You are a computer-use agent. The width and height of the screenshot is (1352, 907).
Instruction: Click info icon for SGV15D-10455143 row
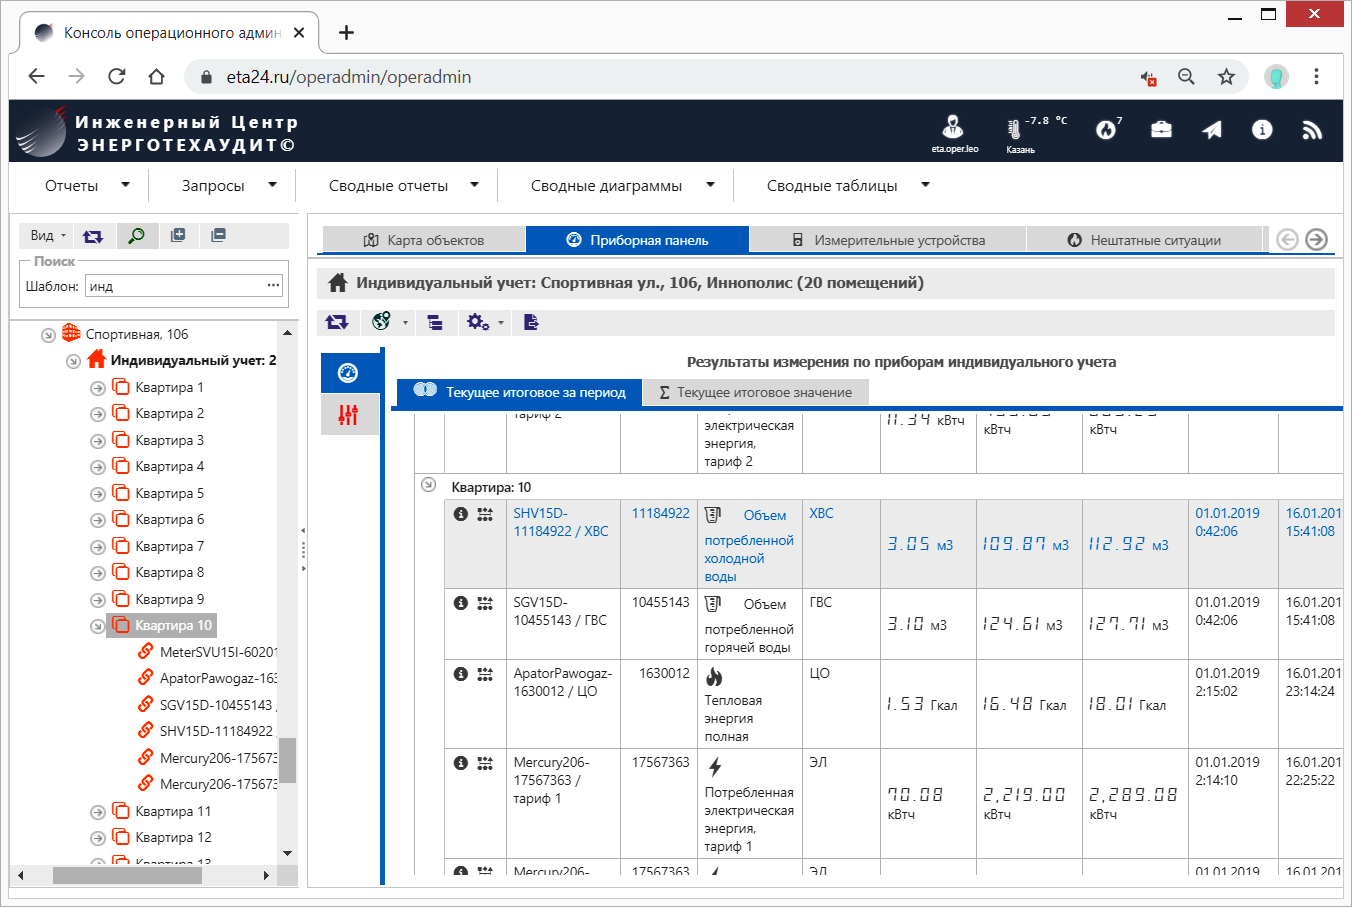click(x=461, y=603)
